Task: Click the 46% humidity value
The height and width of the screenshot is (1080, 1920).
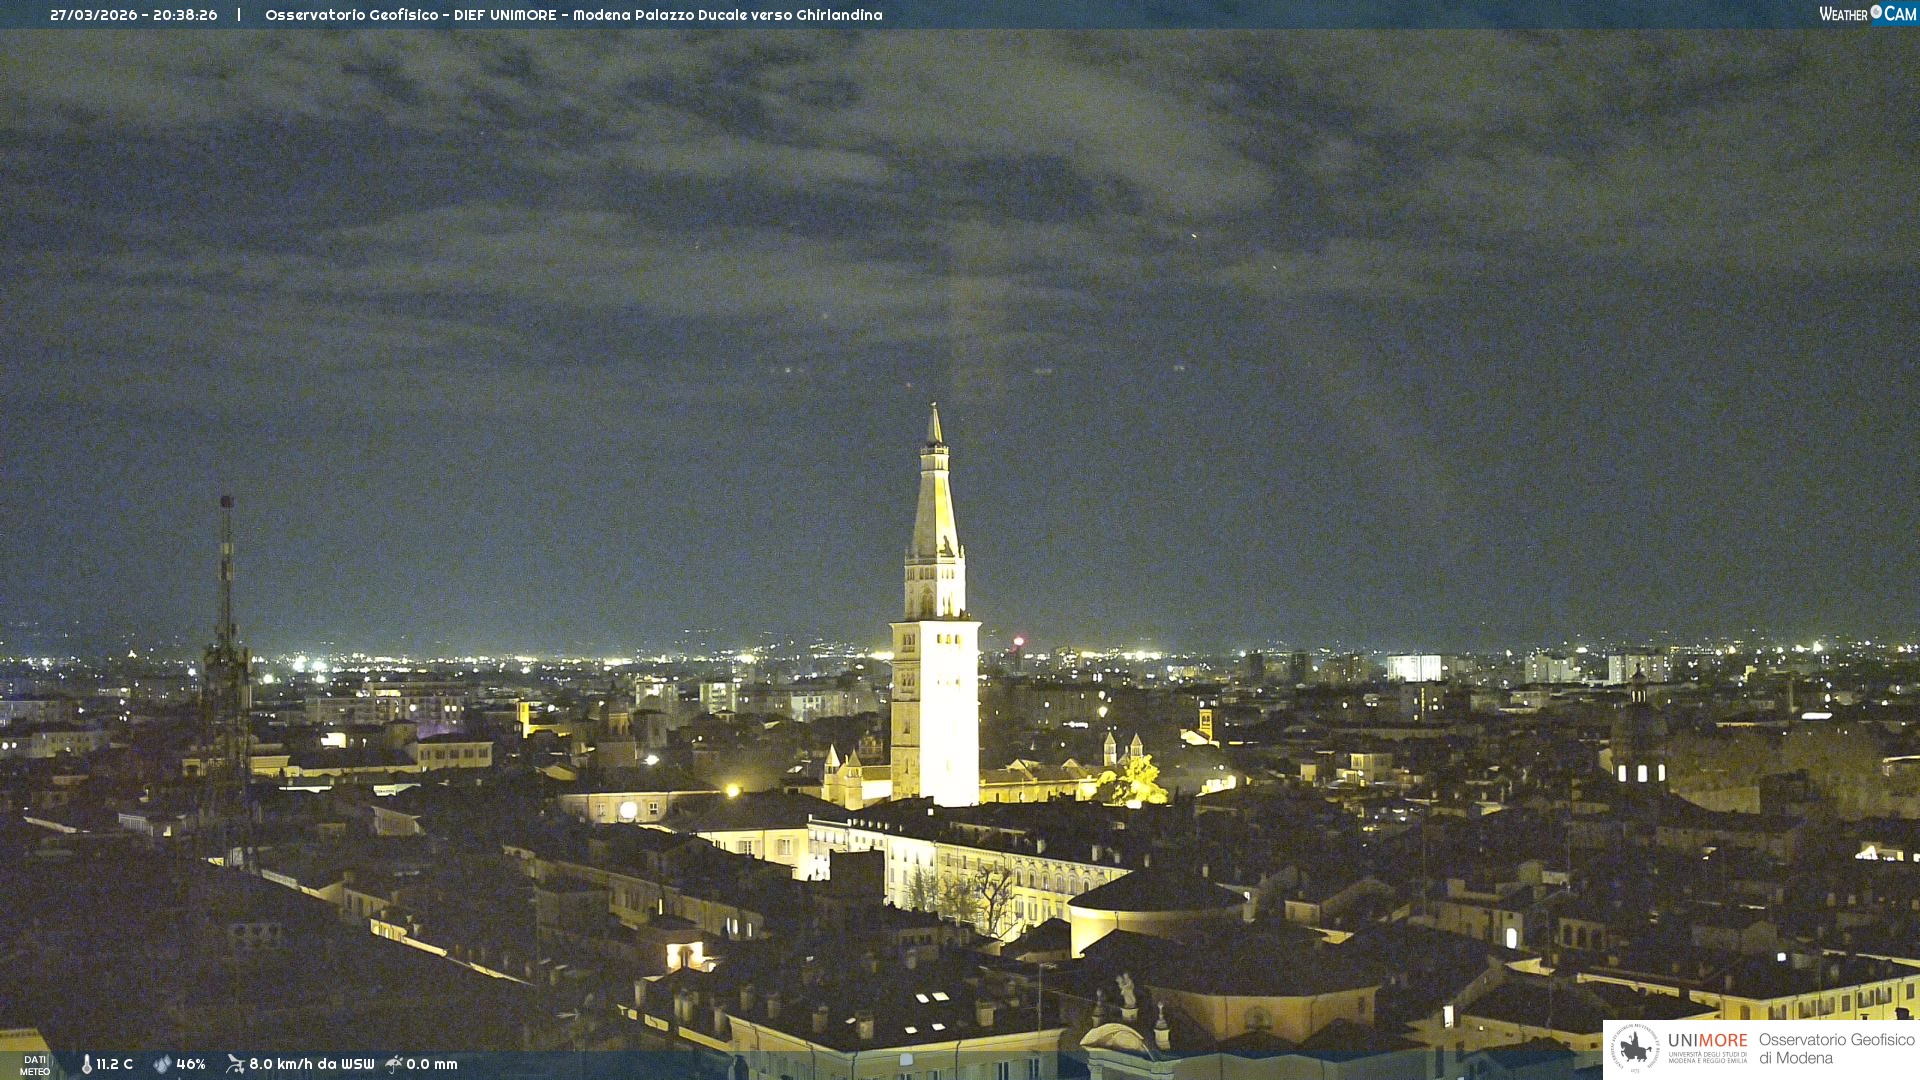Action: 191,1064
